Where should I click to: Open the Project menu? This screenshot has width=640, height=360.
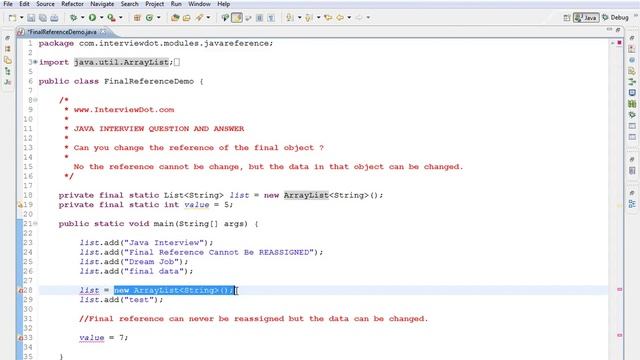click(x=155, y=4)
